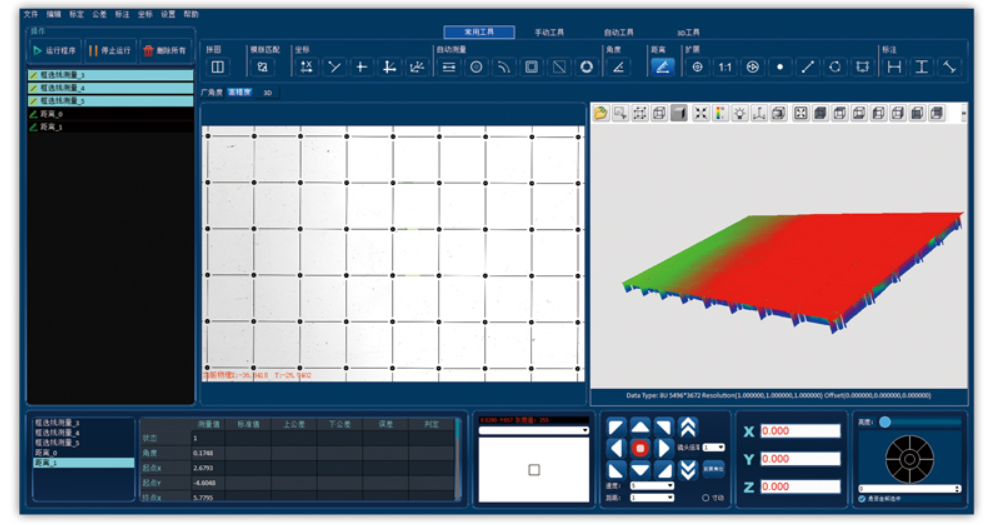
Task: Click the Y coordinate field showing 0.000
Action: click(x=800, y=459)
